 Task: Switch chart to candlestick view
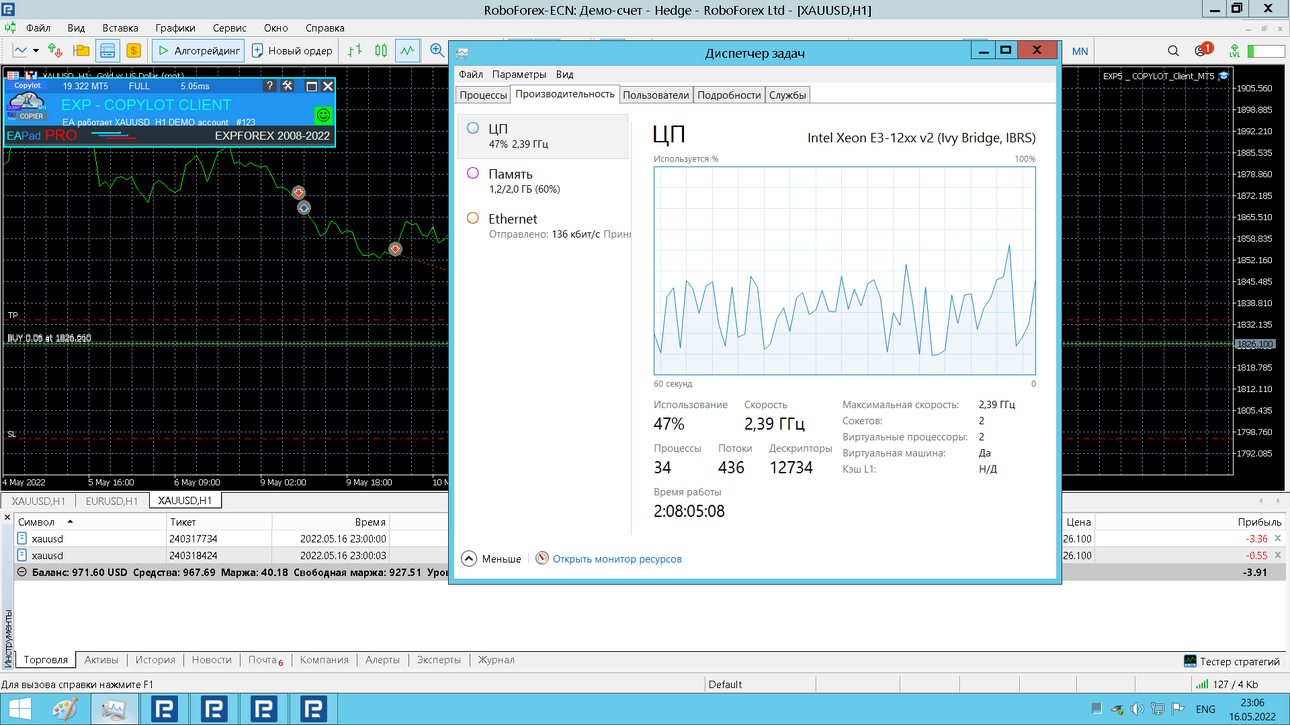click(x=381, y=50)
